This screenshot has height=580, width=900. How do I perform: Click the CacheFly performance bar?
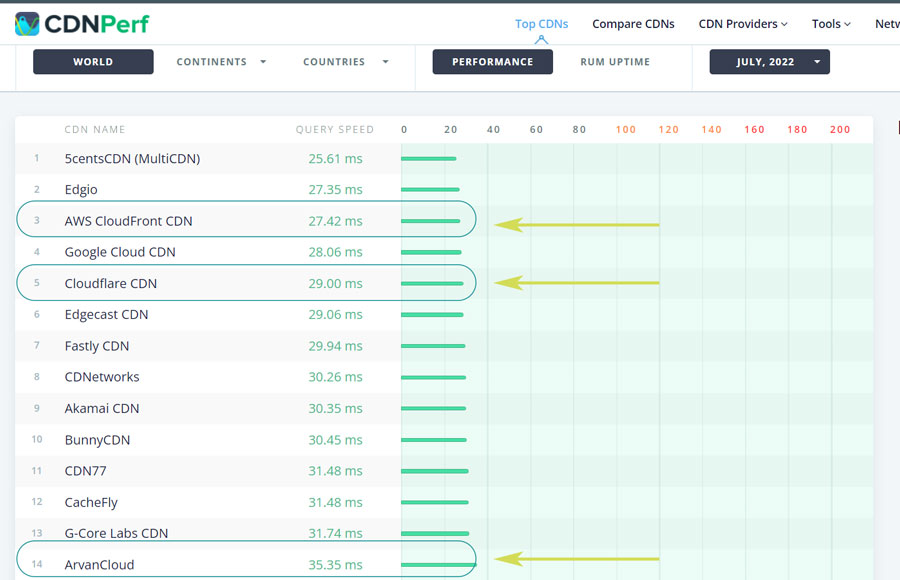[x=435, y=502]
